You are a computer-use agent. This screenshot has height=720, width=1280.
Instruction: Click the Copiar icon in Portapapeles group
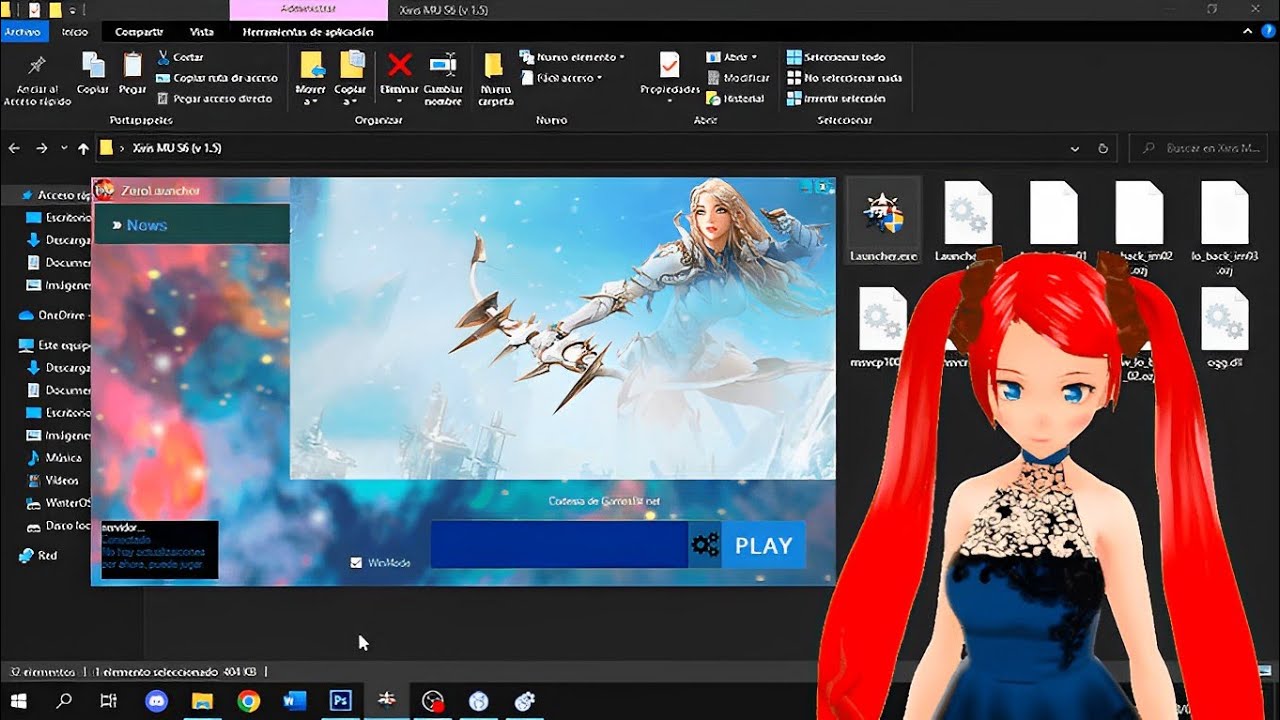tap(93, 66)
